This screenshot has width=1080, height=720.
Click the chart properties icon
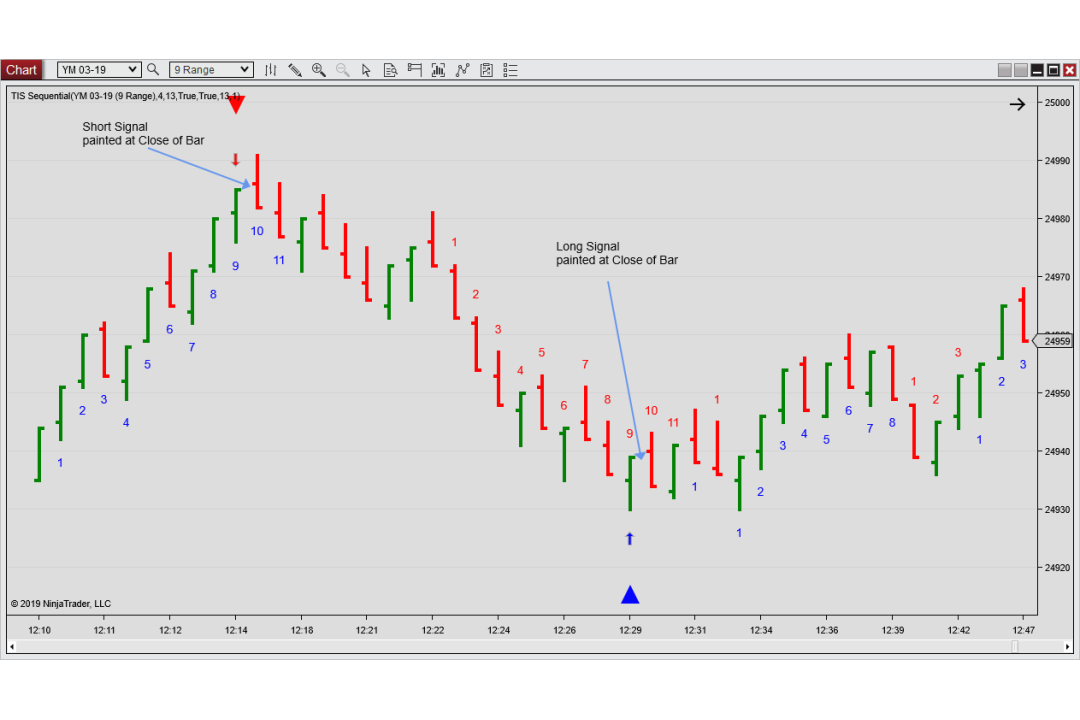(486, 70)
